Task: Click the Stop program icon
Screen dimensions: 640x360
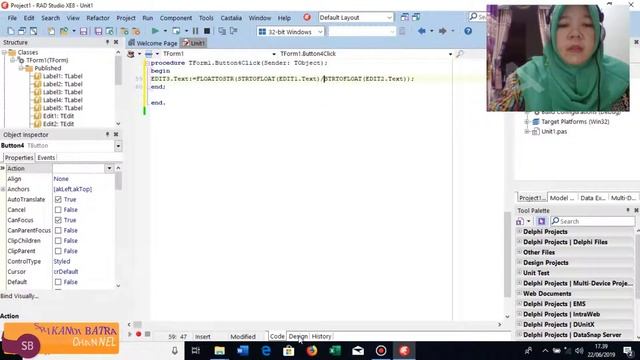Action: pos(207,31)
